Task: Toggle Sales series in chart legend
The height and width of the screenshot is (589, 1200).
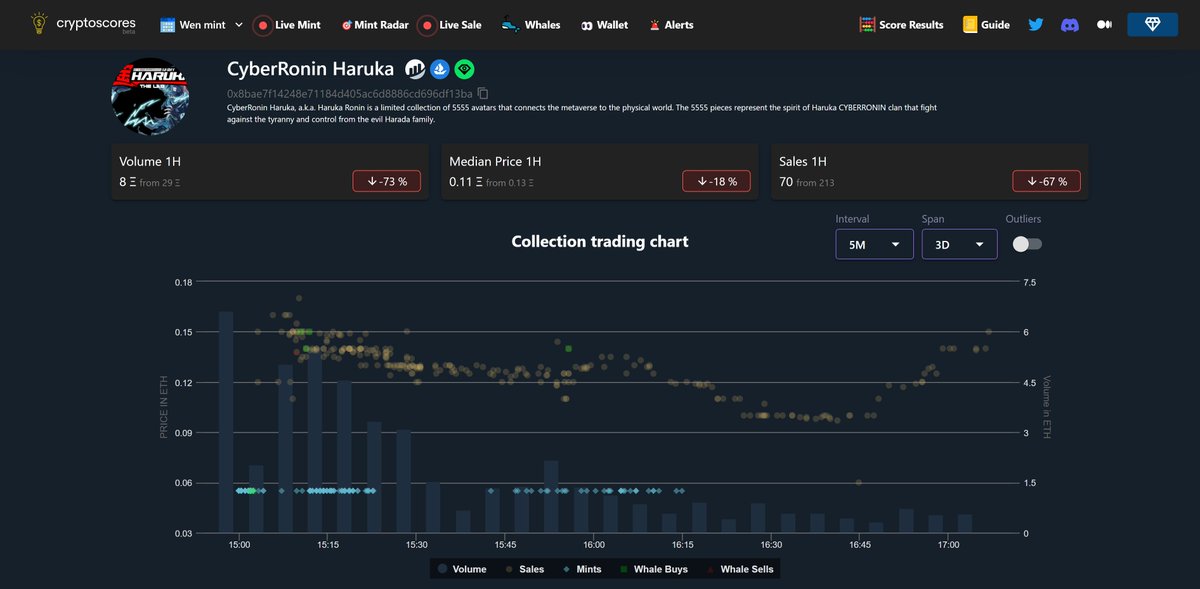Action: 525,569
